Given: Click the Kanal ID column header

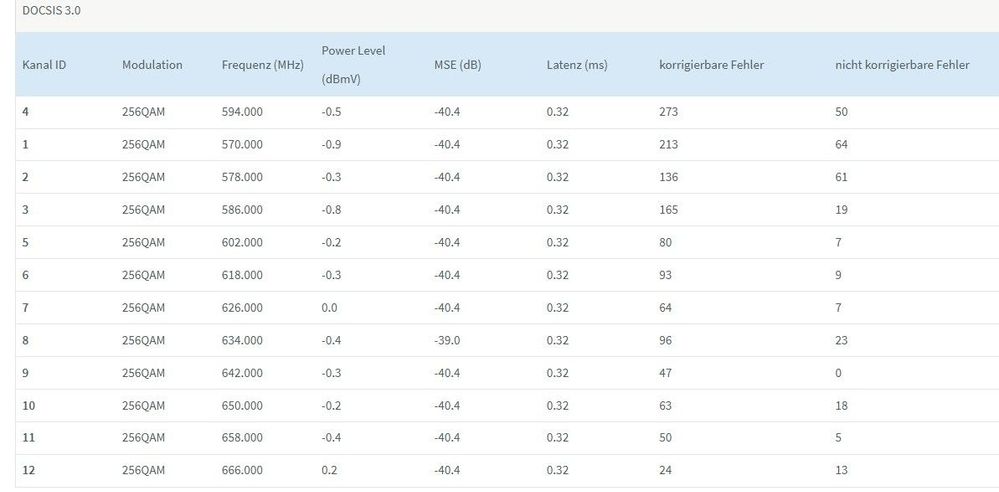Looking at the screenshot, I should tap(44, 65).
